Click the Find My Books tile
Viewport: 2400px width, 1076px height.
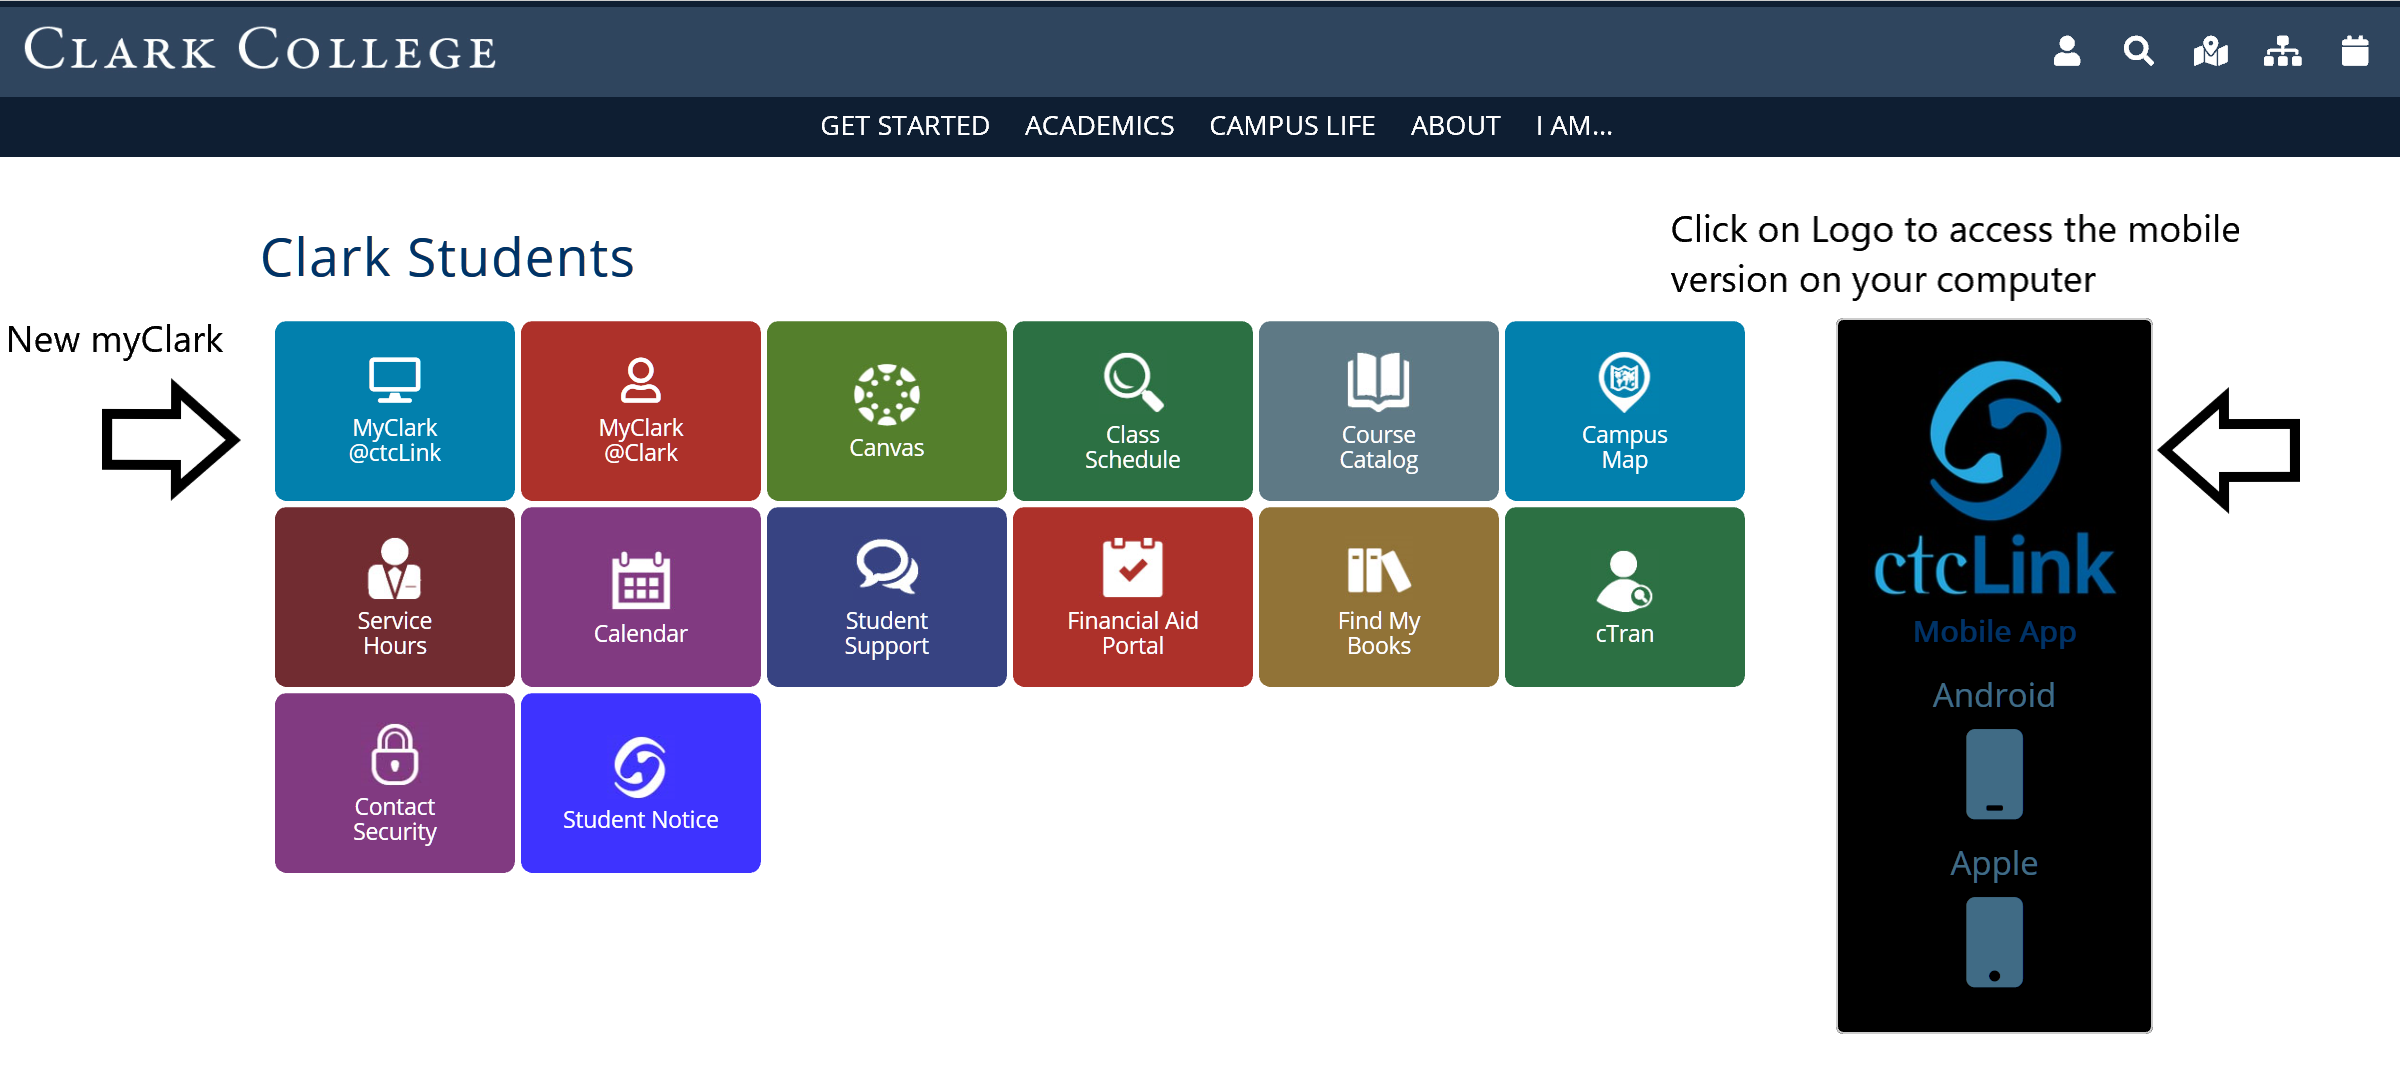tap(1378, 596)
